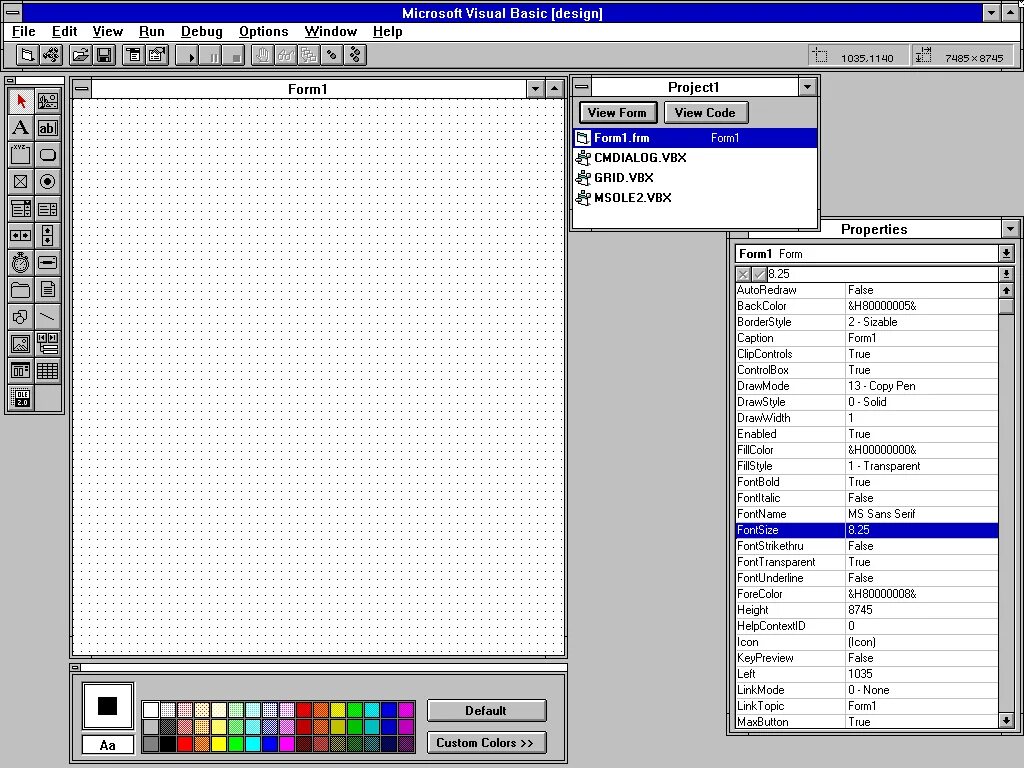Select the vertical scroll bar tool
Viewport: 1024px width, 768px height.
[x=48, y=236]
